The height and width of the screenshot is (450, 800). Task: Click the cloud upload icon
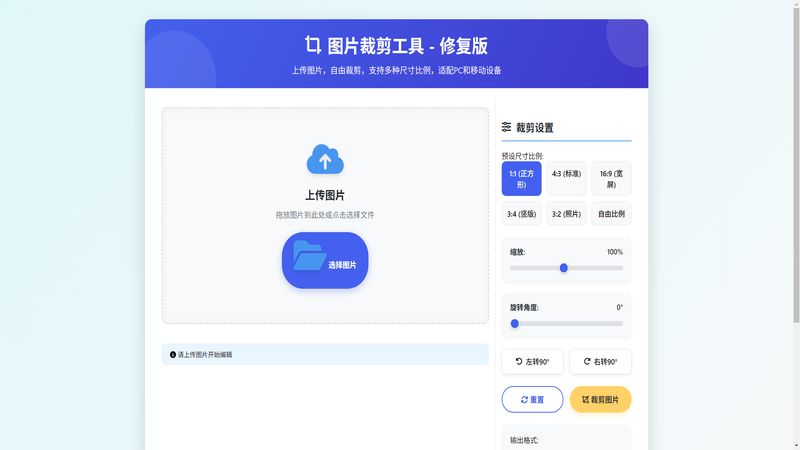(x=325, y=159)
